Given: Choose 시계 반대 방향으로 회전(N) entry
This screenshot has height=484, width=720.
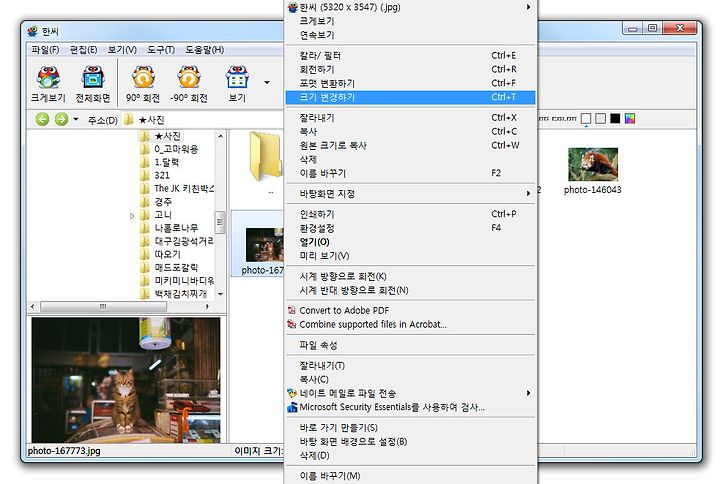Looking at the screenshot, I should (410, 290).
